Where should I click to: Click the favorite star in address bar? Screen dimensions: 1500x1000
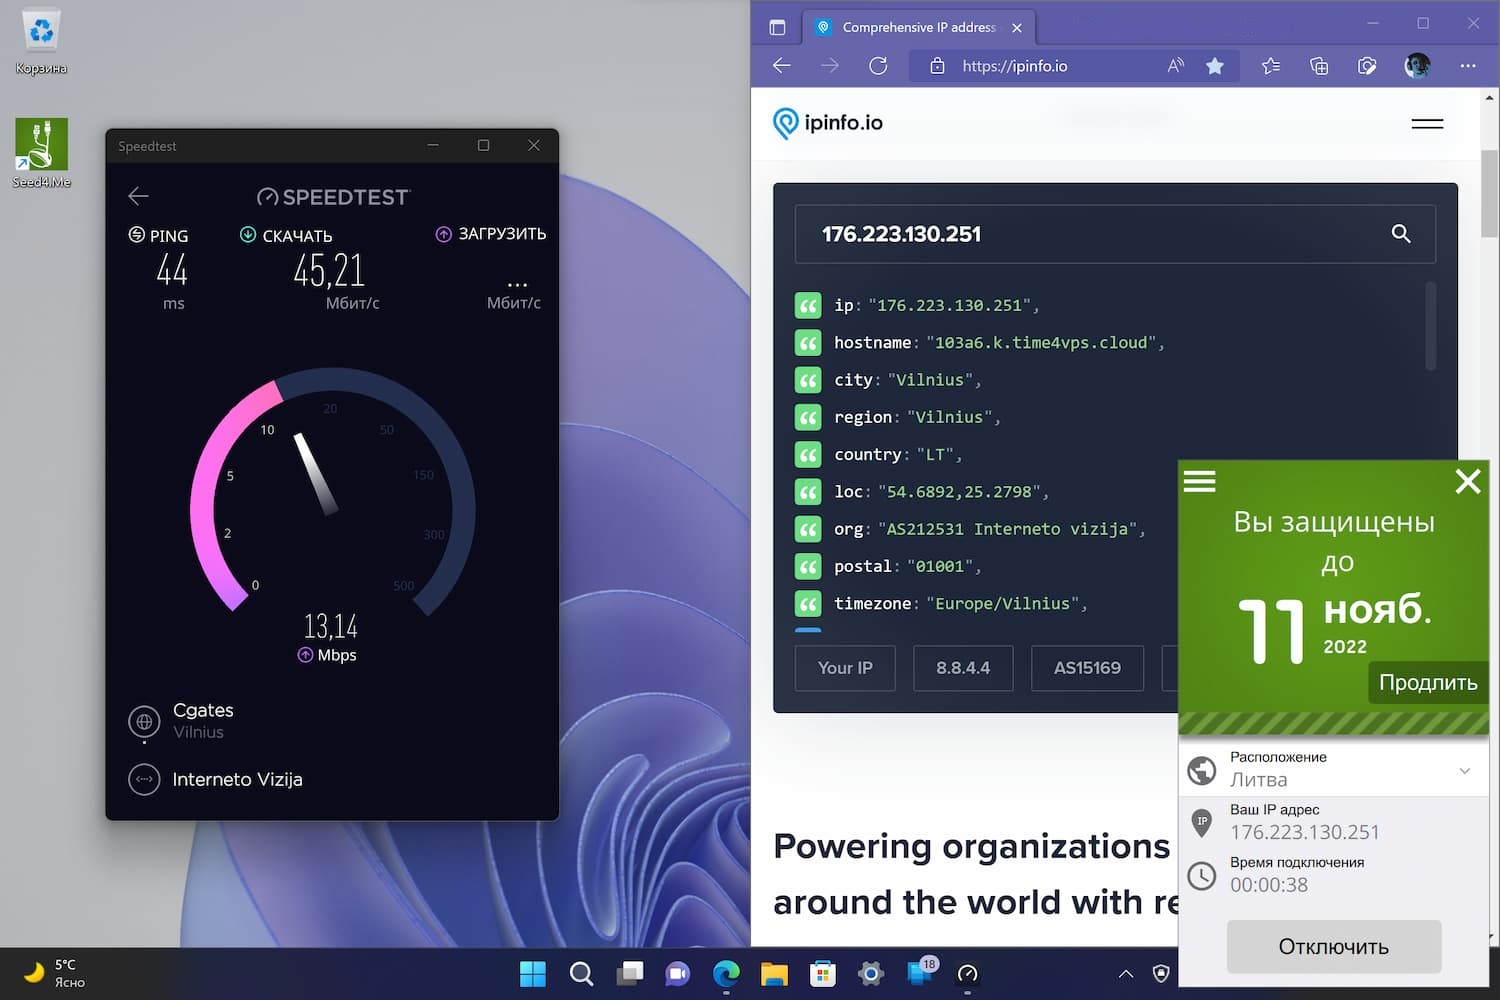coord(1215,66)
